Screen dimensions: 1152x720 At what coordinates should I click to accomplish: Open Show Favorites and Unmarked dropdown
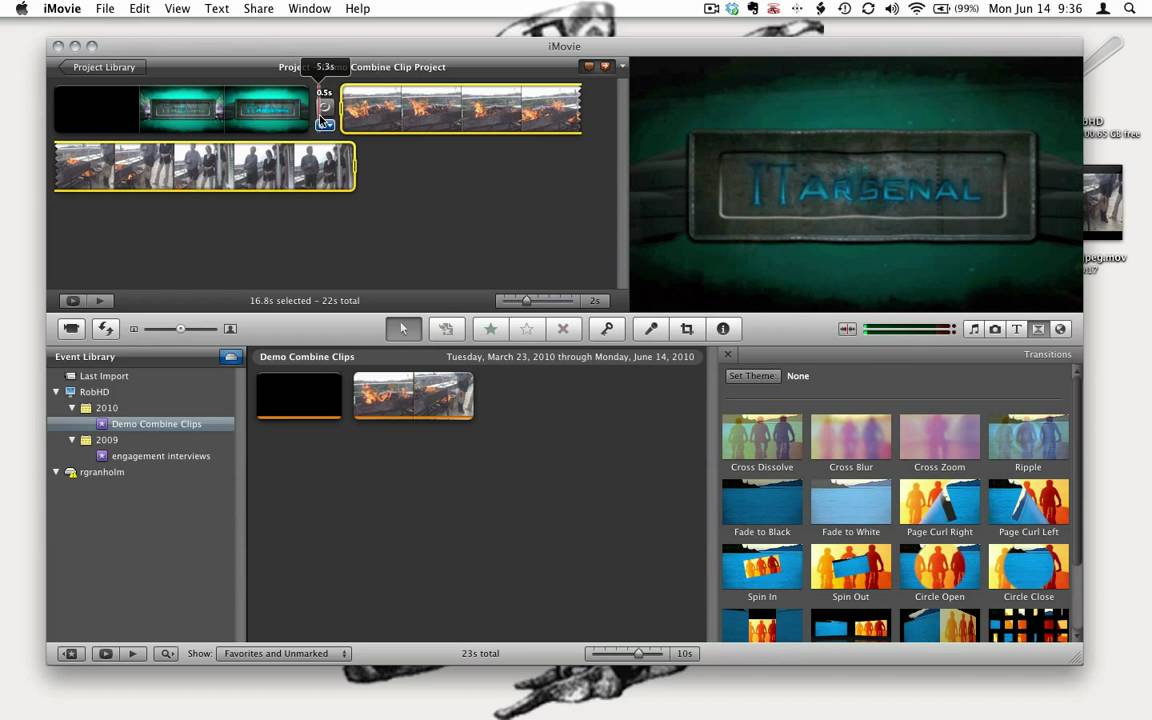(x=284, y=653)
